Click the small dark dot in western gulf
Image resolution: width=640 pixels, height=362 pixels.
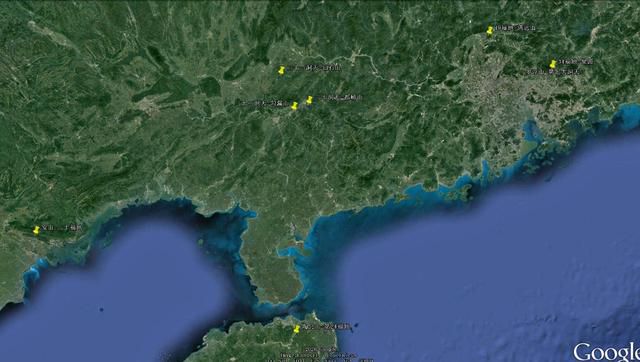pyautogui.click(x=101, y=310)
